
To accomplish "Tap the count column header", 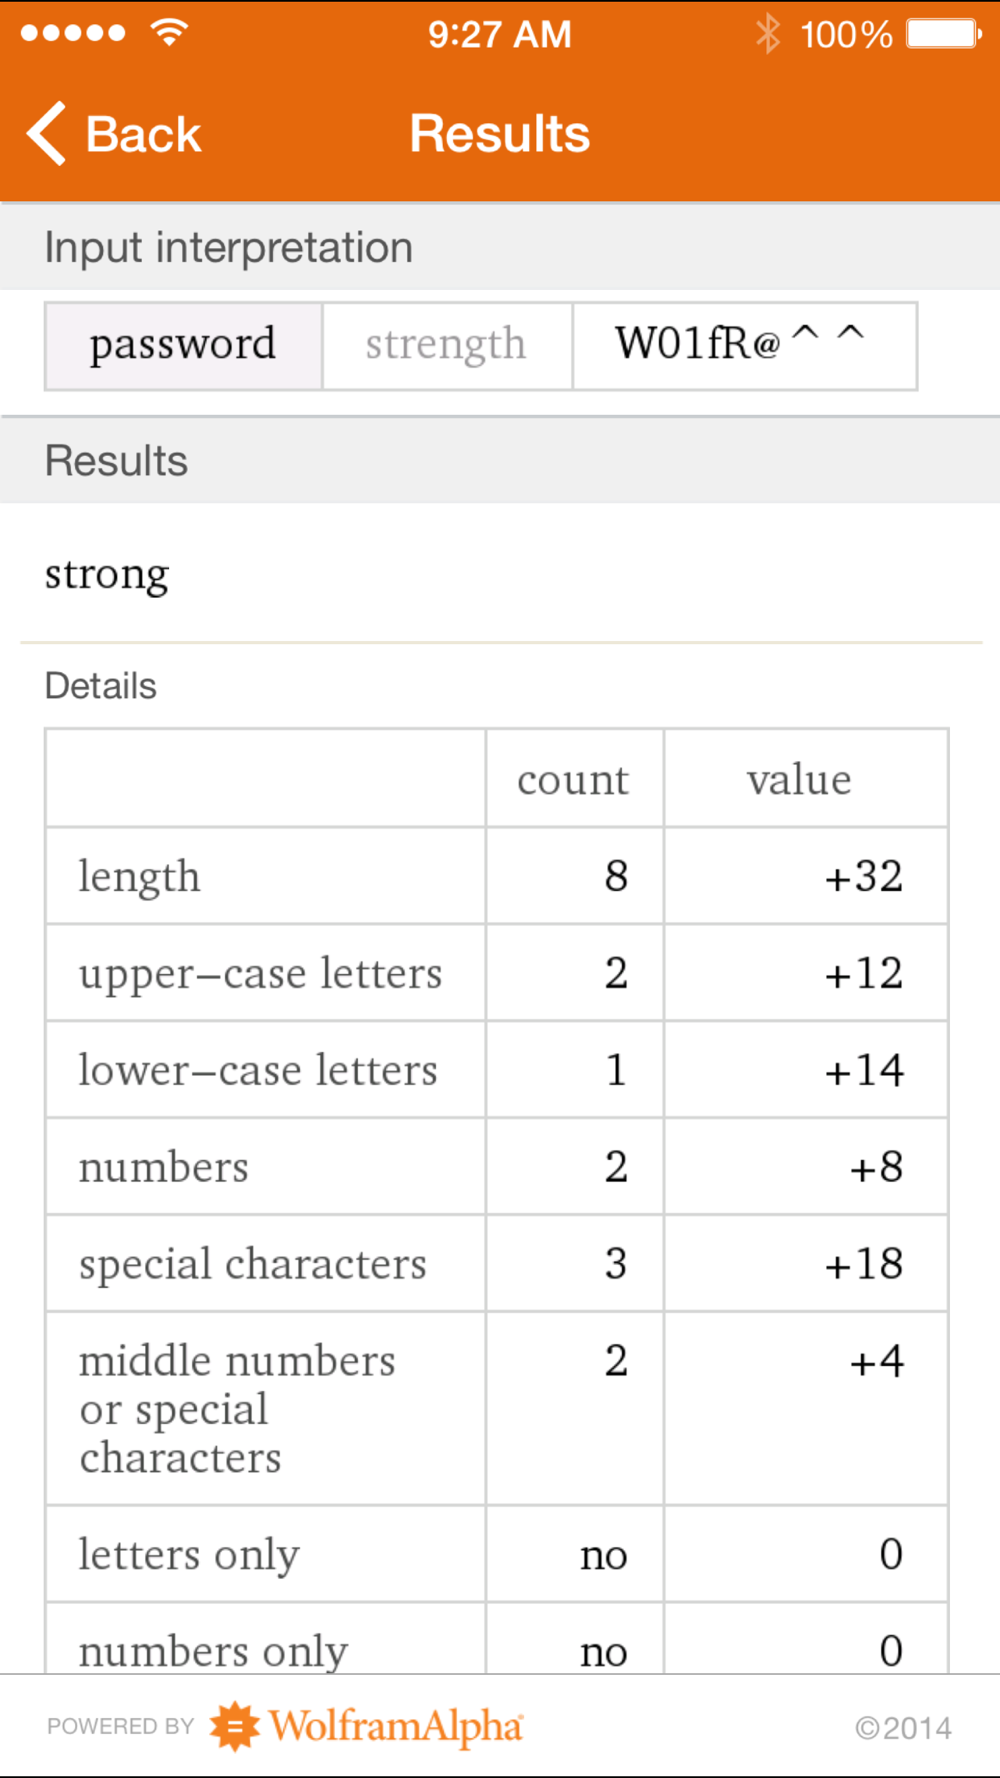I will click(x=574, y=779).
